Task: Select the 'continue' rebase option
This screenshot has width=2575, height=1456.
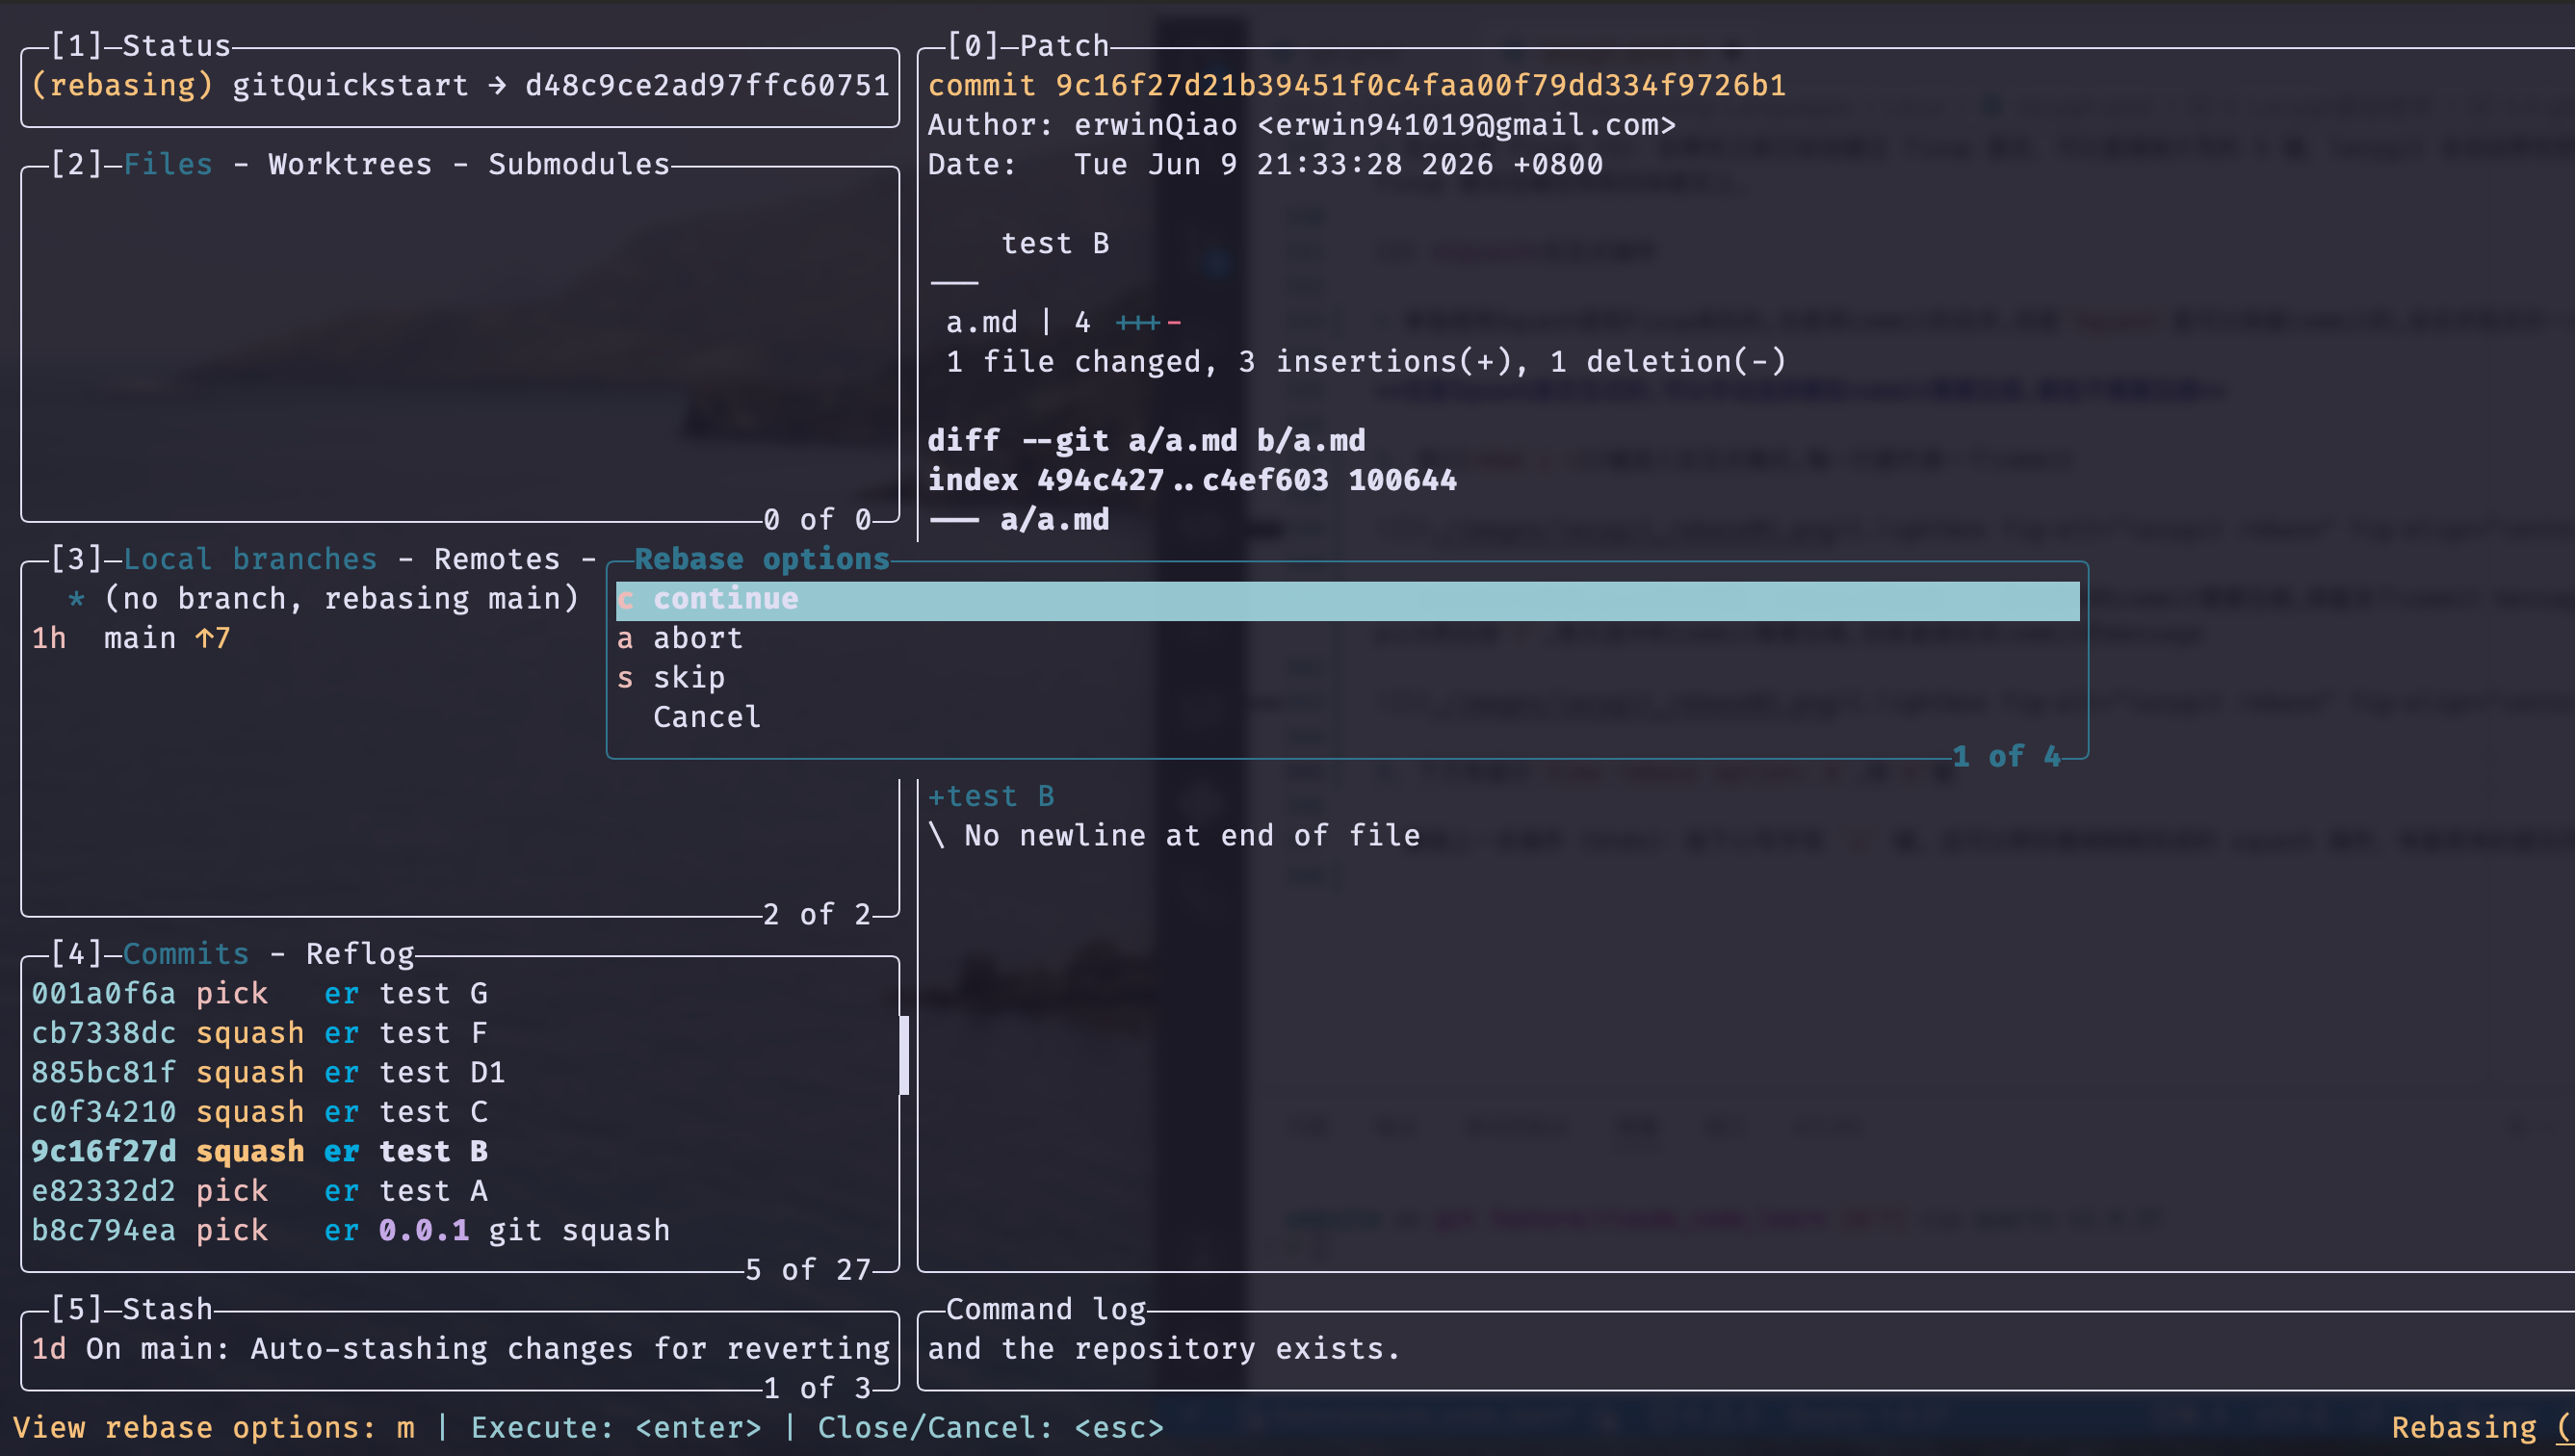Action: tap(1347, 600)
